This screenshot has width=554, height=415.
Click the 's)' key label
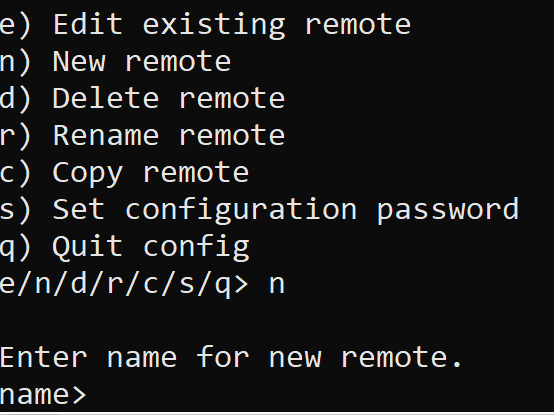(x=16, y=211)
